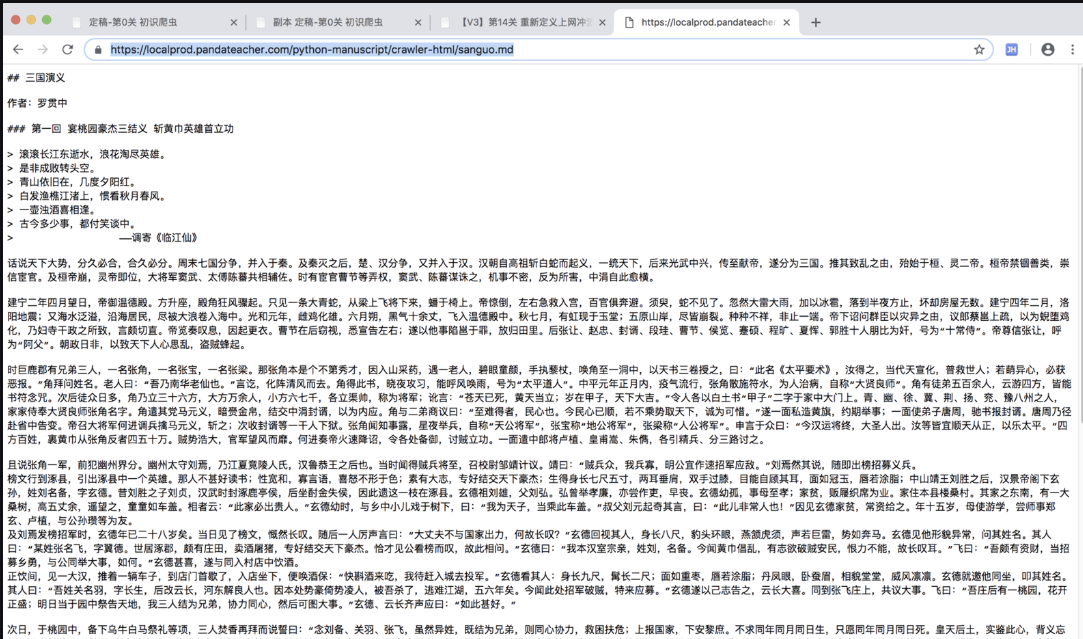Close the 【V3】第14关 tab
The width and height of the screenshot is (1083, 639).
[602, 22]
